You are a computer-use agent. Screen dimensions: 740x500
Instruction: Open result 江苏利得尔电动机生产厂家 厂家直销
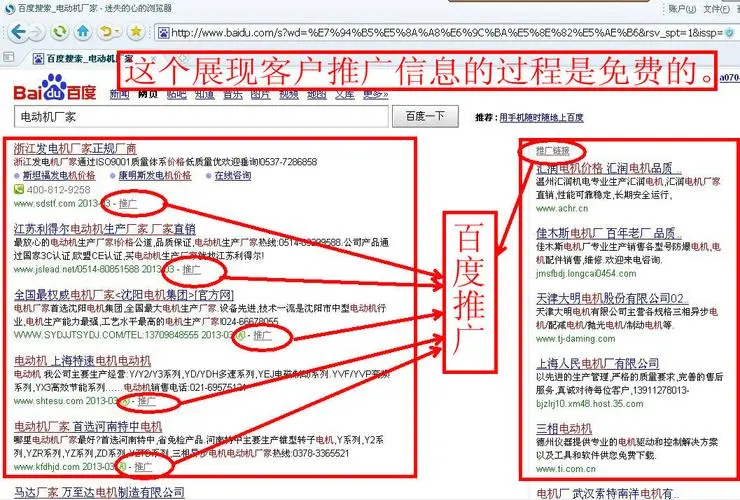tap(105, 229)
